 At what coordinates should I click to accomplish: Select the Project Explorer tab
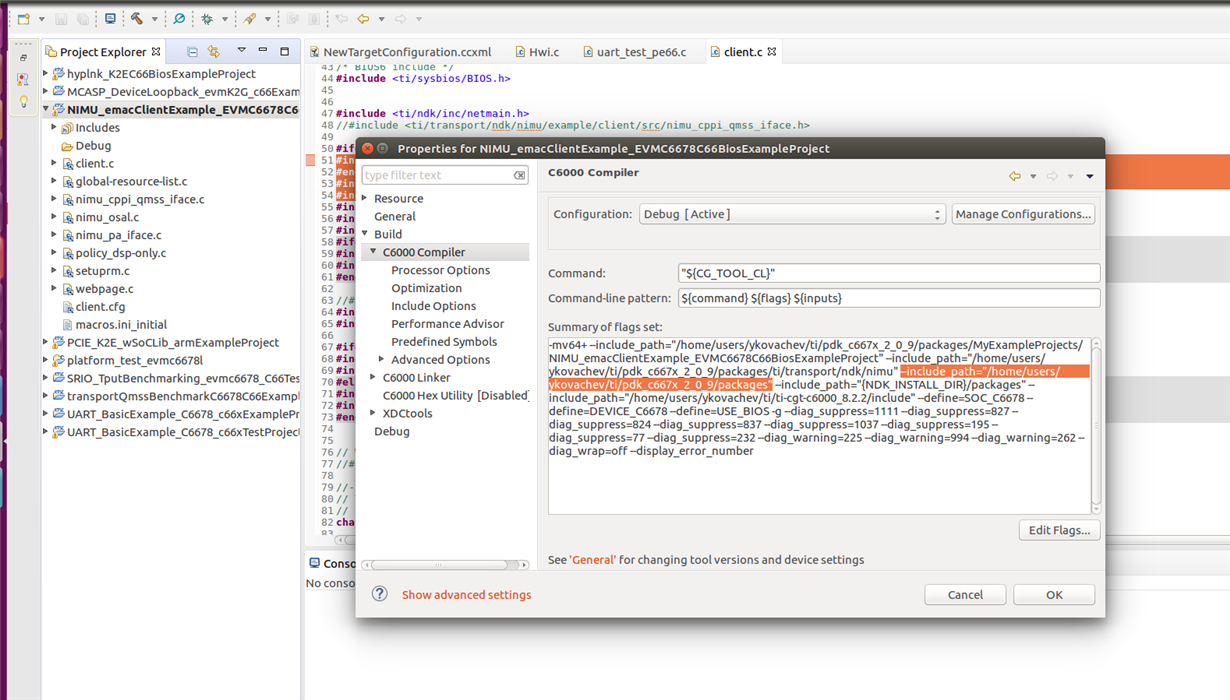point(103,52)
